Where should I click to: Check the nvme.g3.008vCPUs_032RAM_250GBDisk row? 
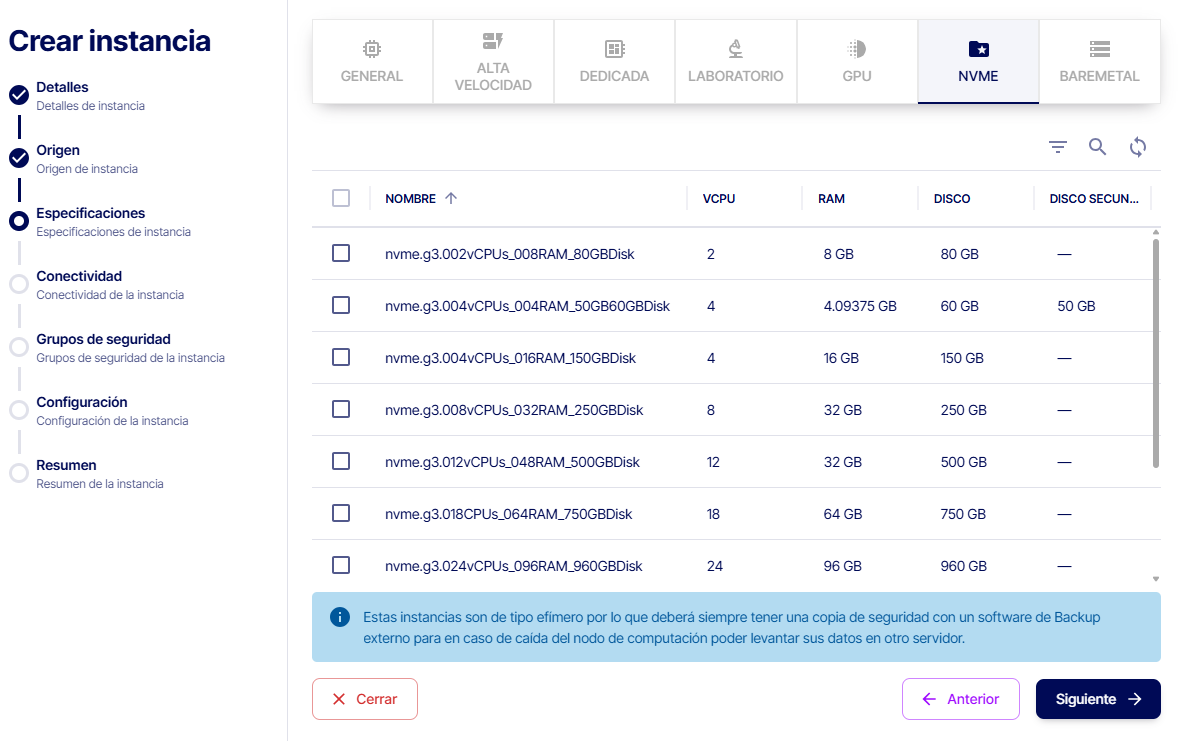click(341, 409)
